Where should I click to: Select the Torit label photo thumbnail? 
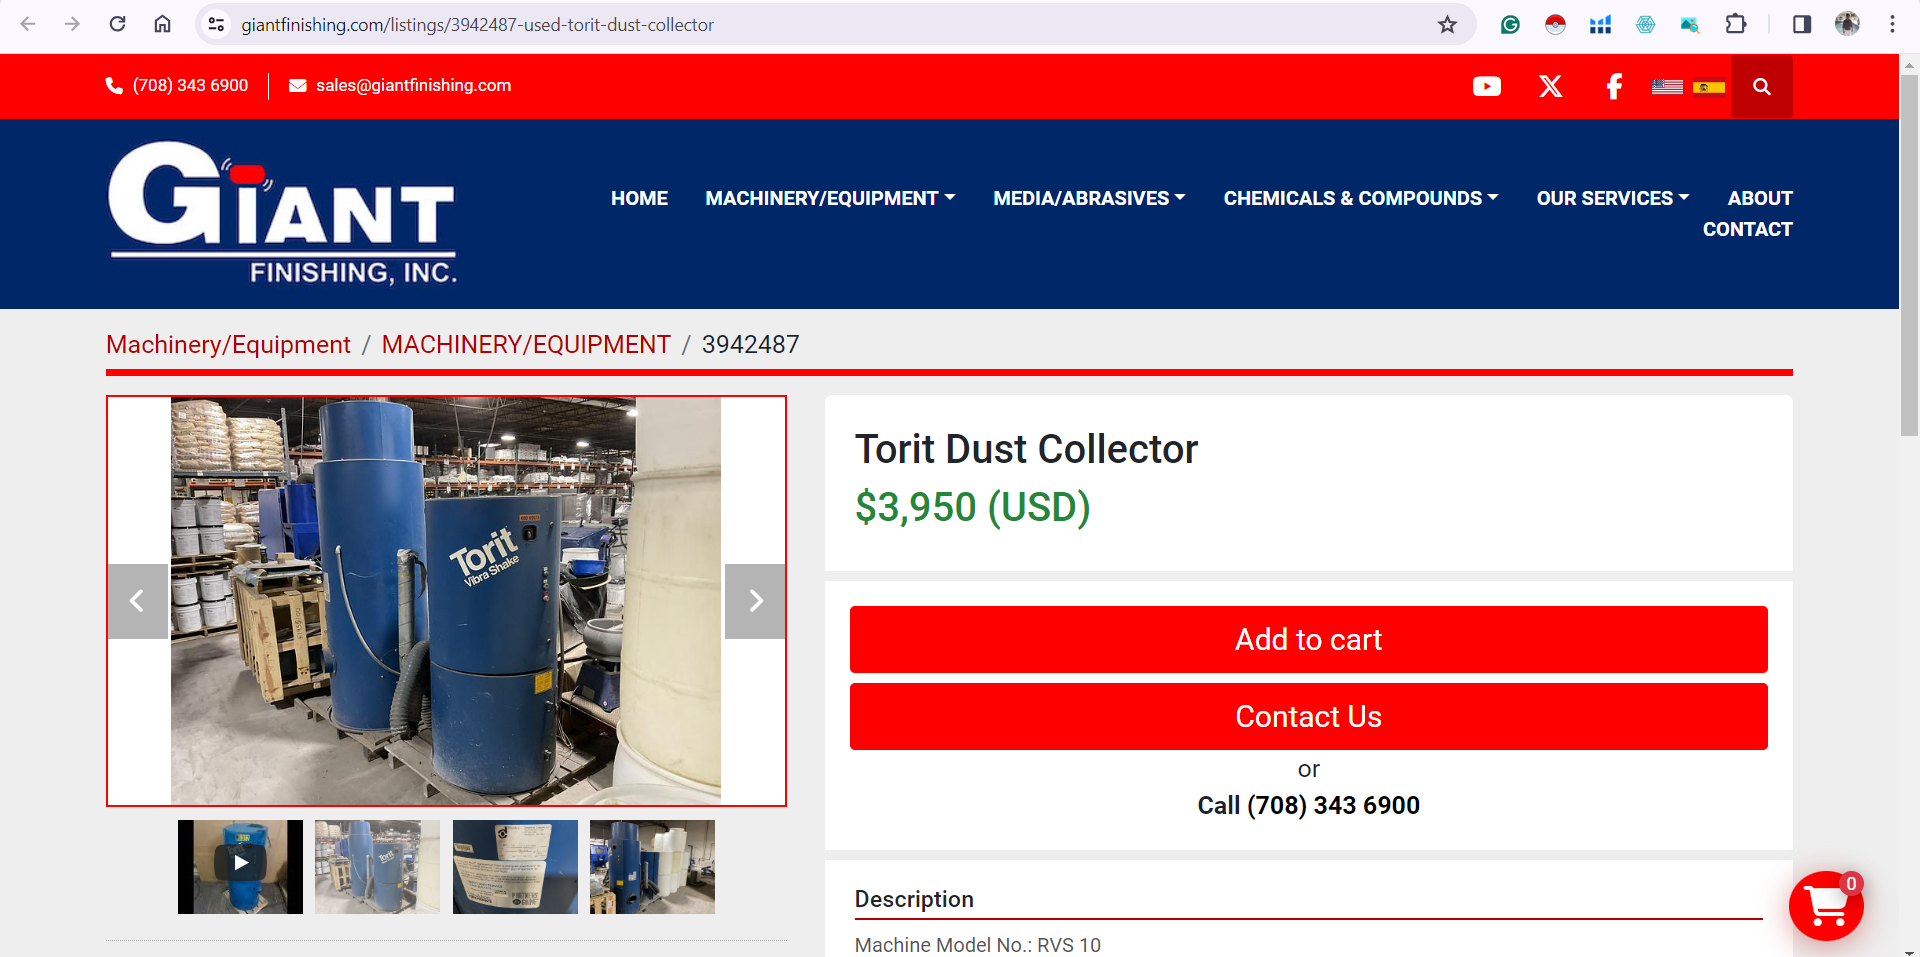click(x=515, y=866)
